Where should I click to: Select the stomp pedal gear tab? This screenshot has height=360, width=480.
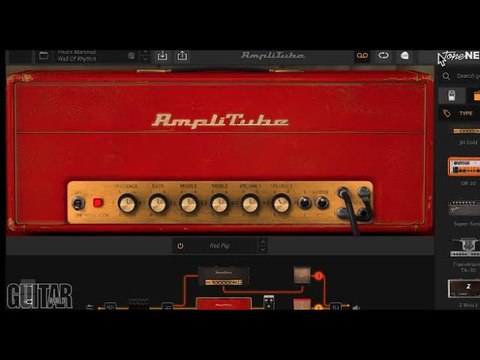click(x=452, y=96)
